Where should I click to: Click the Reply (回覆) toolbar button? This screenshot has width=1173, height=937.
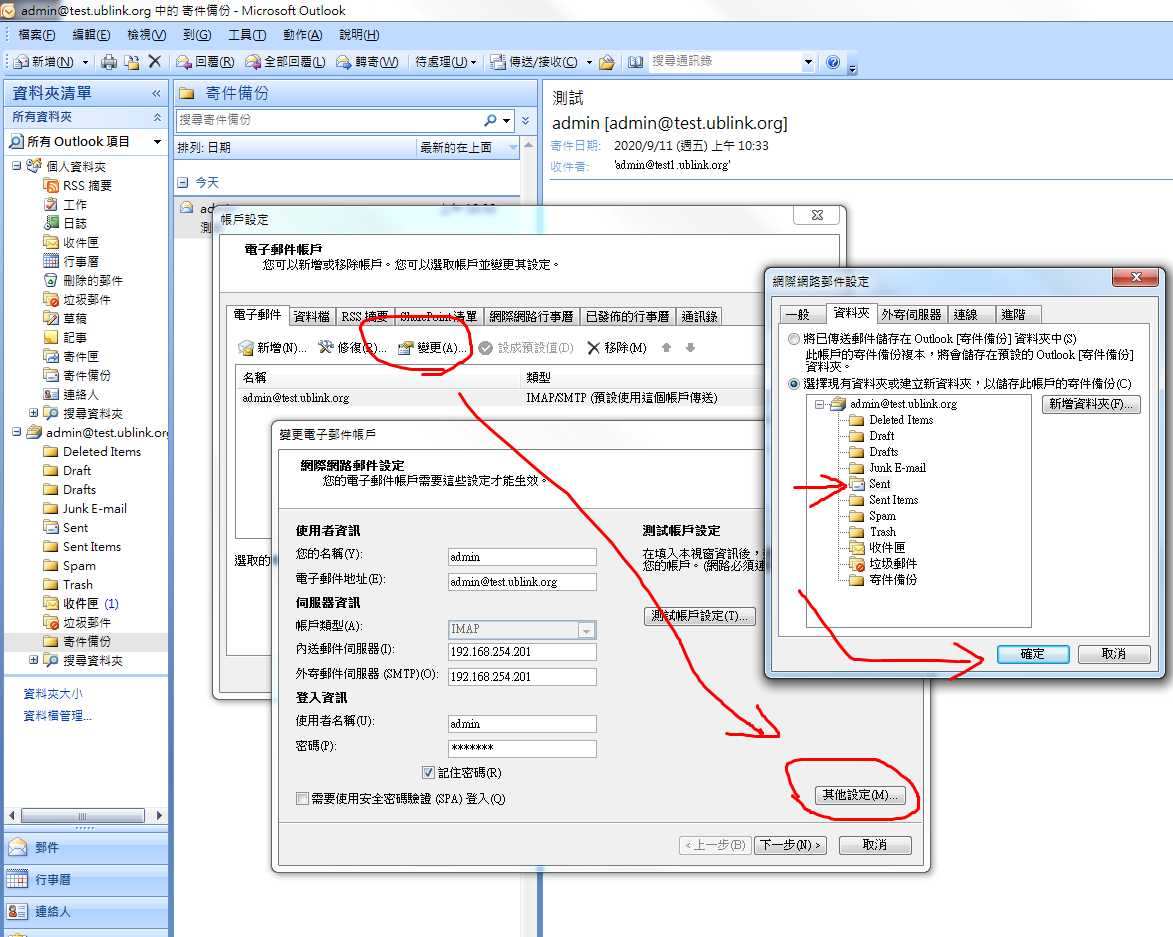206,62
